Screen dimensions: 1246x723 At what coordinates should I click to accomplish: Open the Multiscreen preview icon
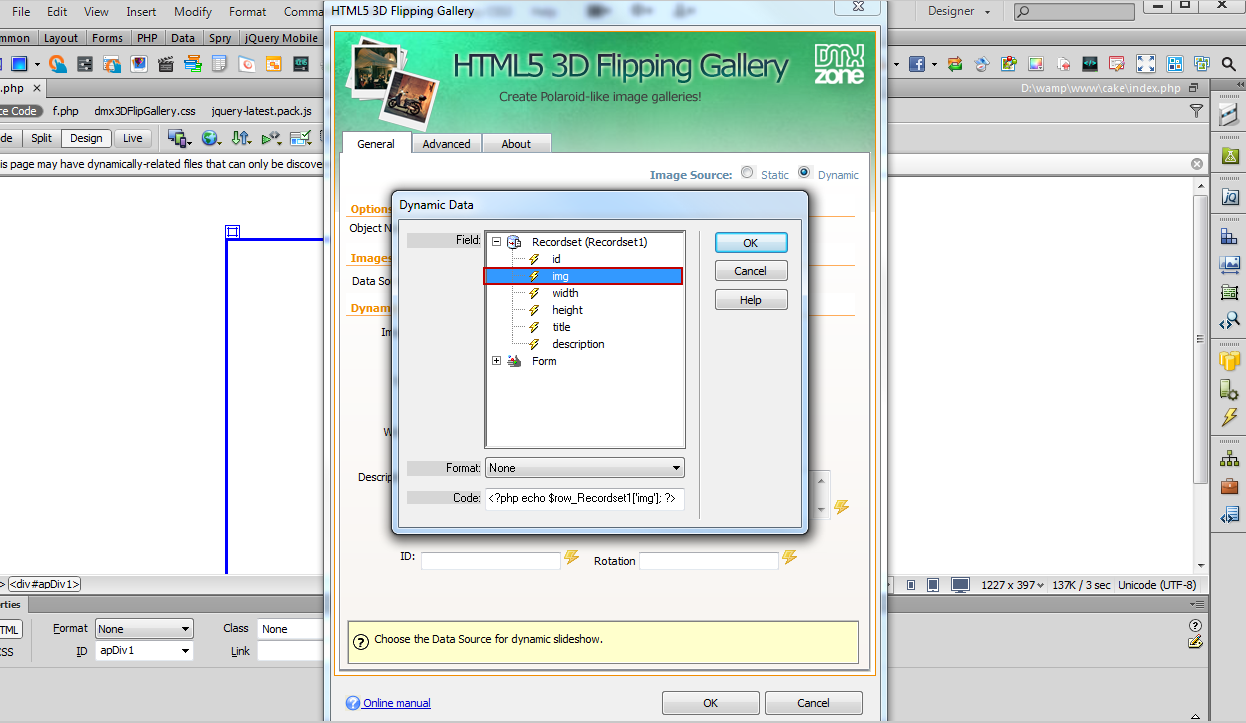180,138
